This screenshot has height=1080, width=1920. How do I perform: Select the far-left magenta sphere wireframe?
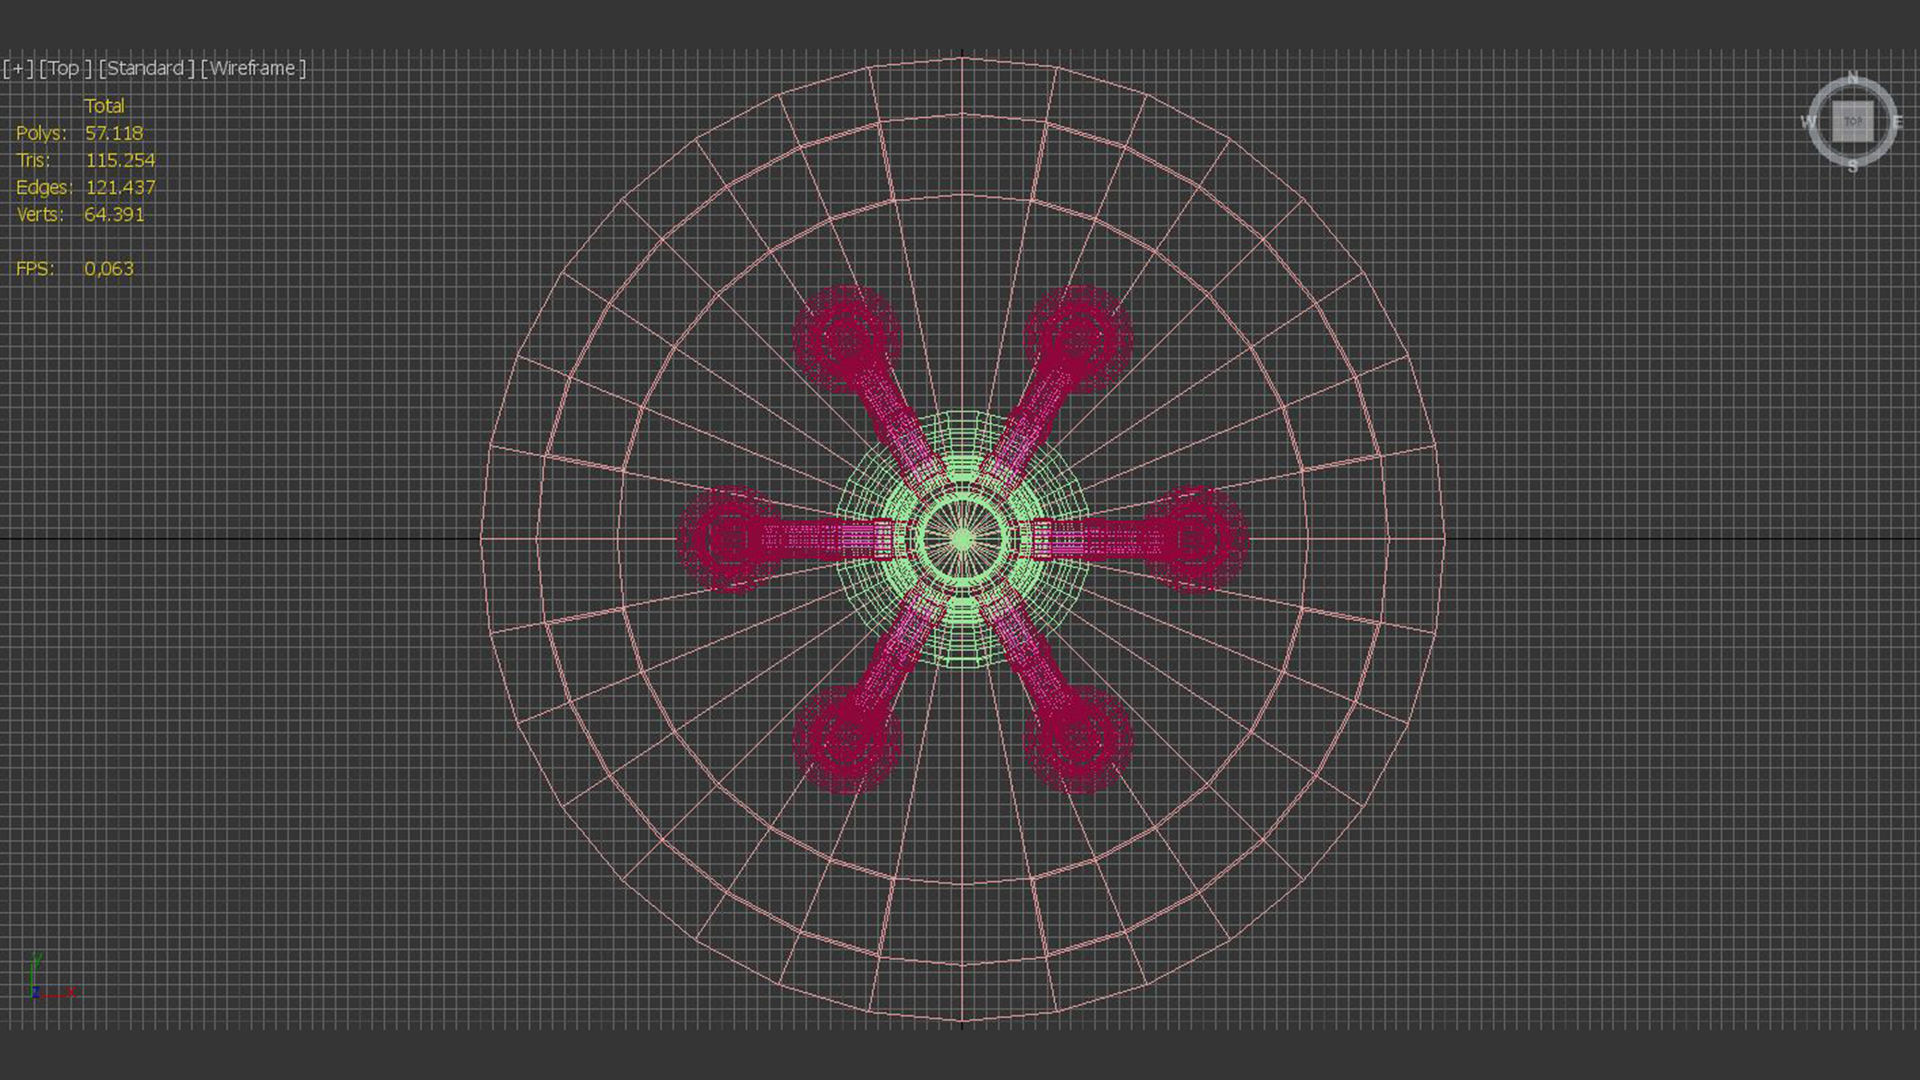point(730,540)
